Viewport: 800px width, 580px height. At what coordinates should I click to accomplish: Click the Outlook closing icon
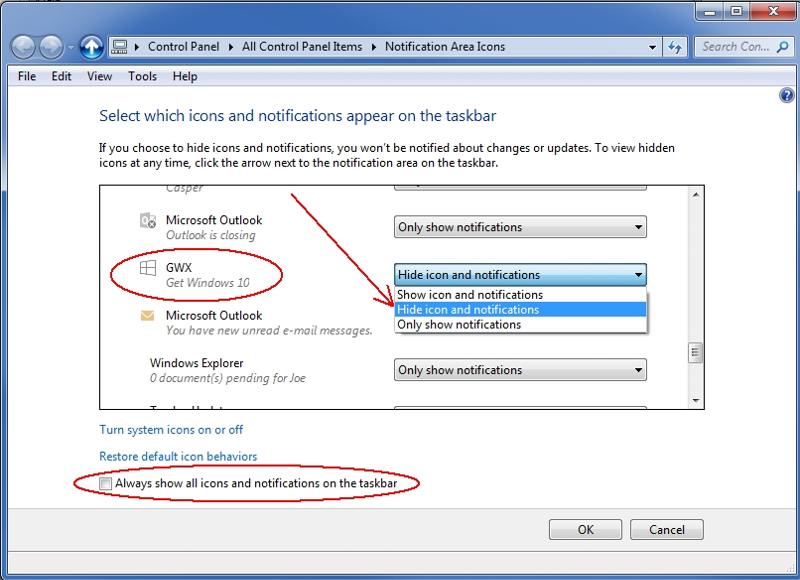pos(148,220)
